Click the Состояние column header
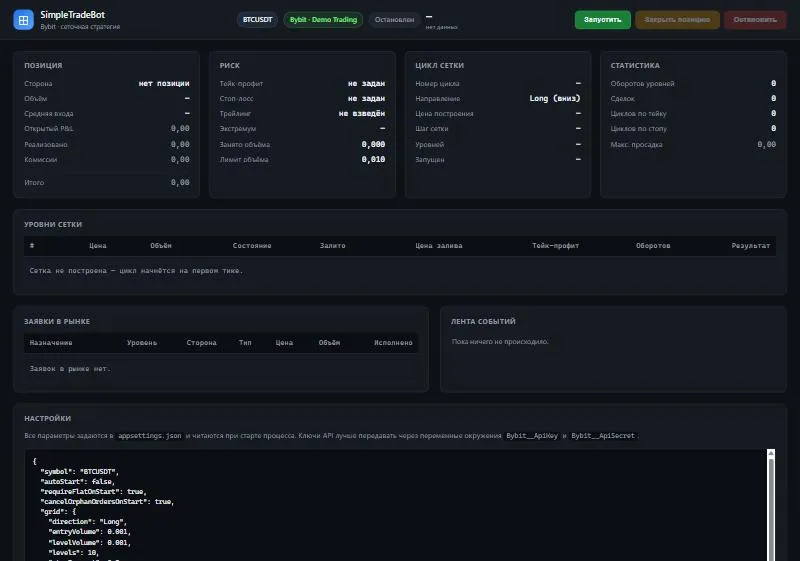The height and width of the screenshot is (561, 800). coord(252,245)
